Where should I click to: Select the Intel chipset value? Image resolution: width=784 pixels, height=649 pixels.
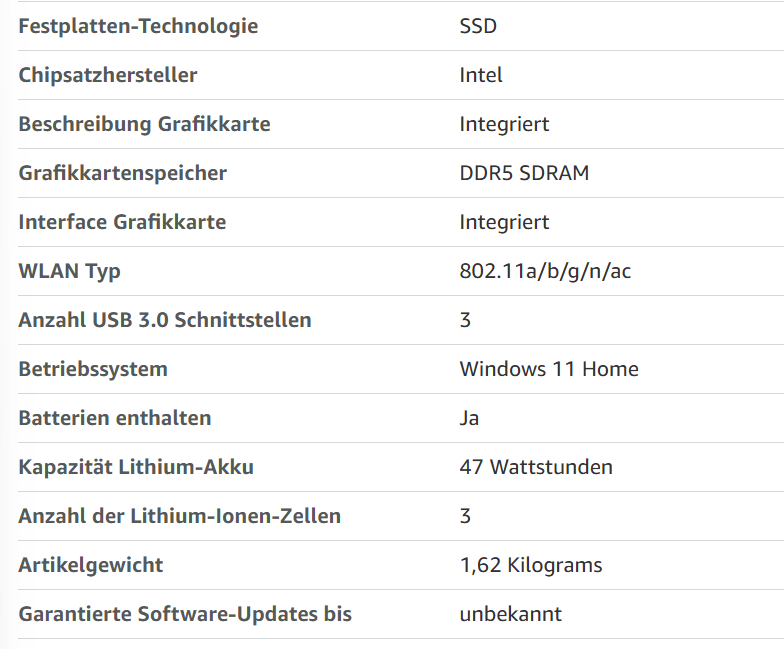pyautogui.click(x=480, y=75)
